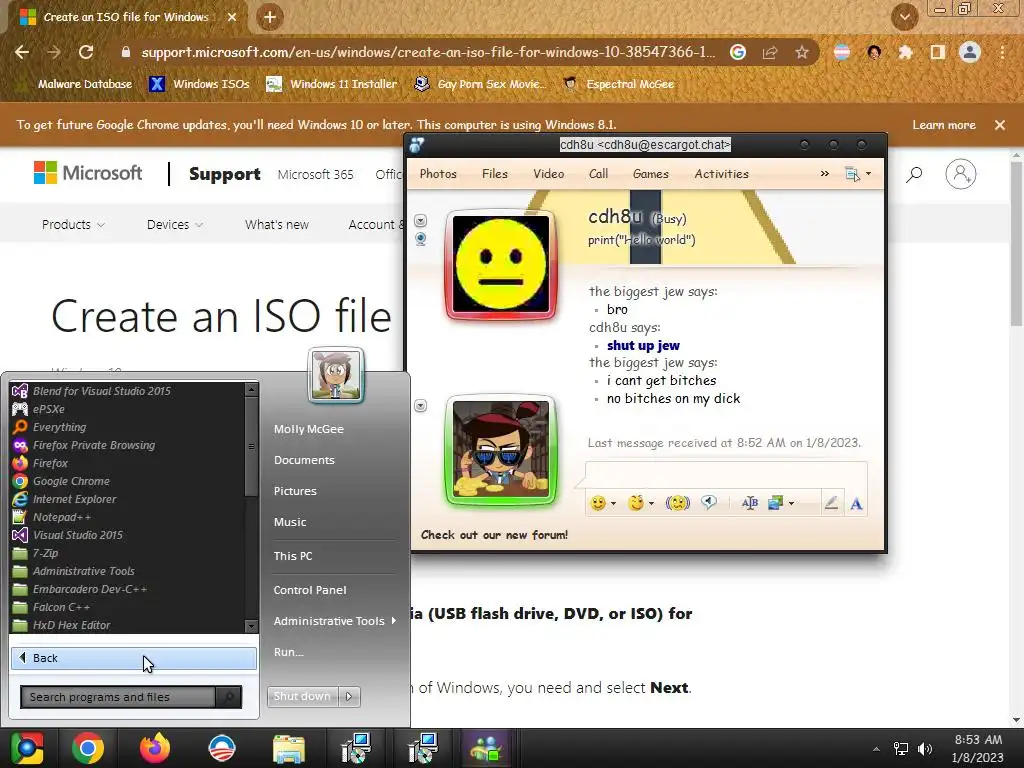Viewport: 1024px width, 768px height.
Task: Open the Documents folder link
Action: pos(304,460)
